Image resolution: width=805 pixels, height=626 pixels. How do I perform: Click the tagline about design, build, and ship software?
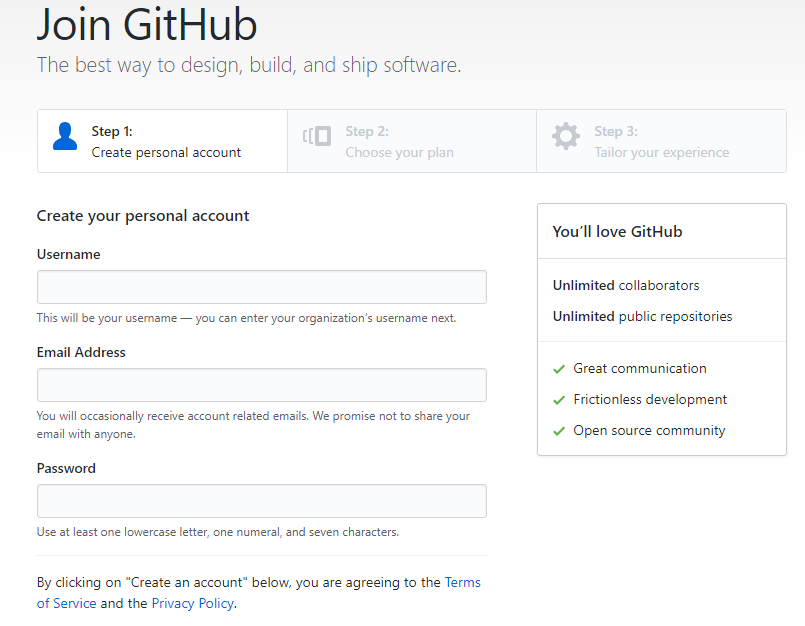(249, 65)
